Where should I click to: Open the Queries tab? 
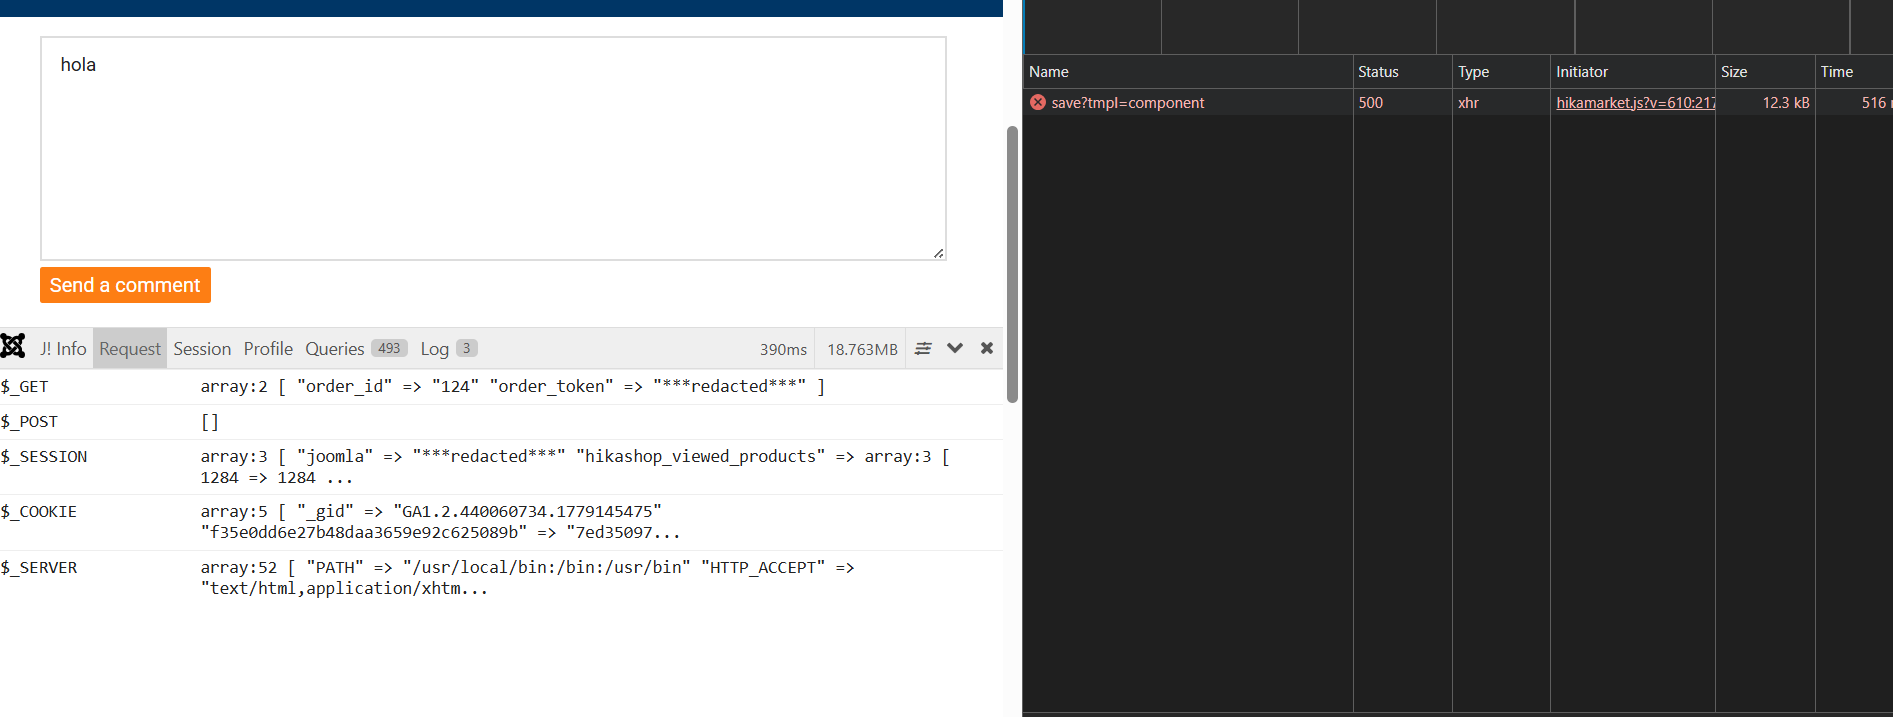tap(356, 348)
